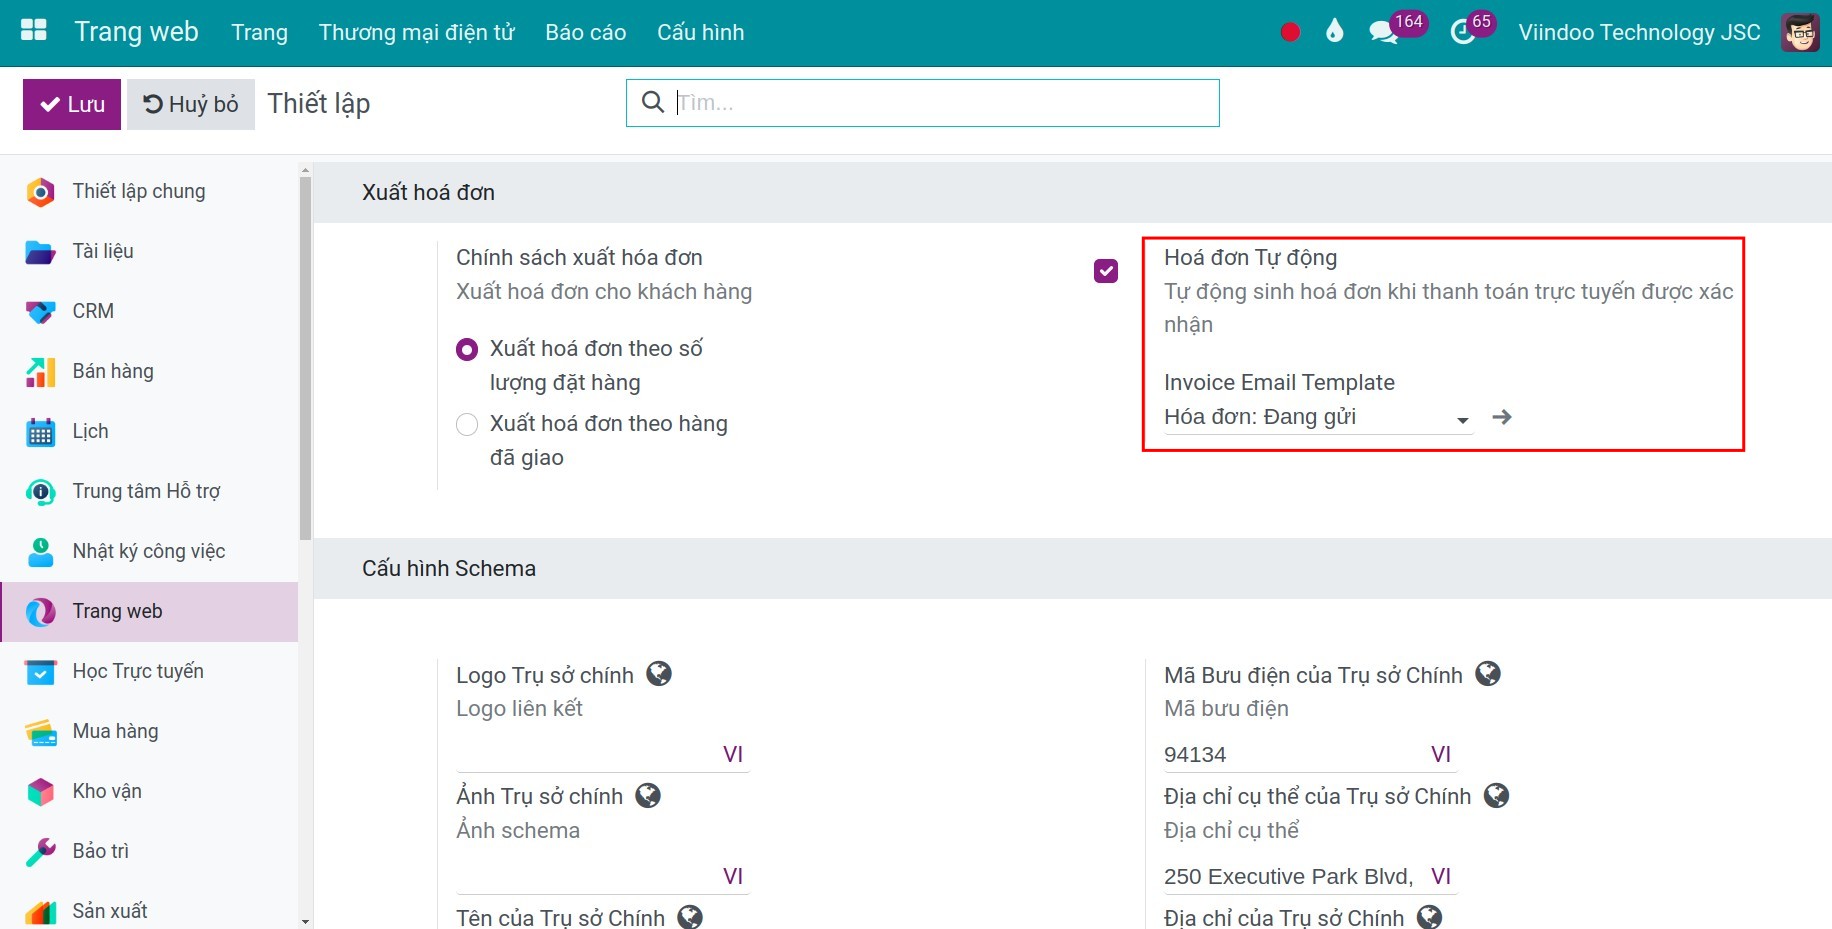Open the Báo cáo menu
This screenshot has height=929, width=1832.
point(586,32)
